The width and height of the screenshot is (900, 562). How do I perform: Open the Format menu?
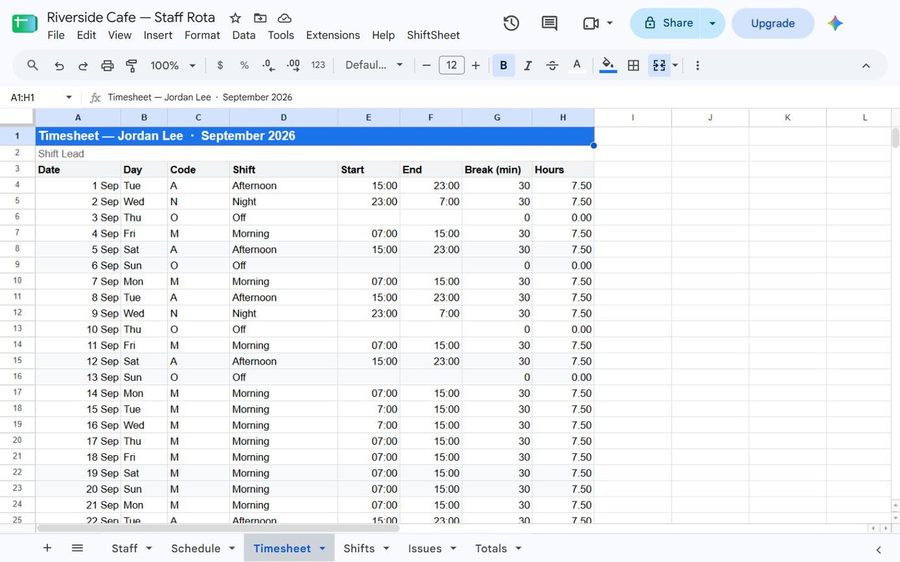tap(202, 35)
